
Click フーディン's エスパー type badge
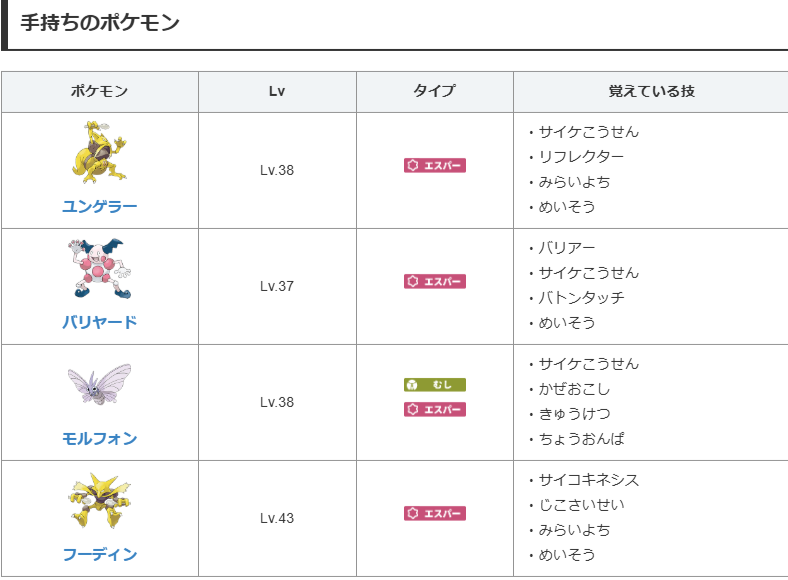tap(435, 514)
